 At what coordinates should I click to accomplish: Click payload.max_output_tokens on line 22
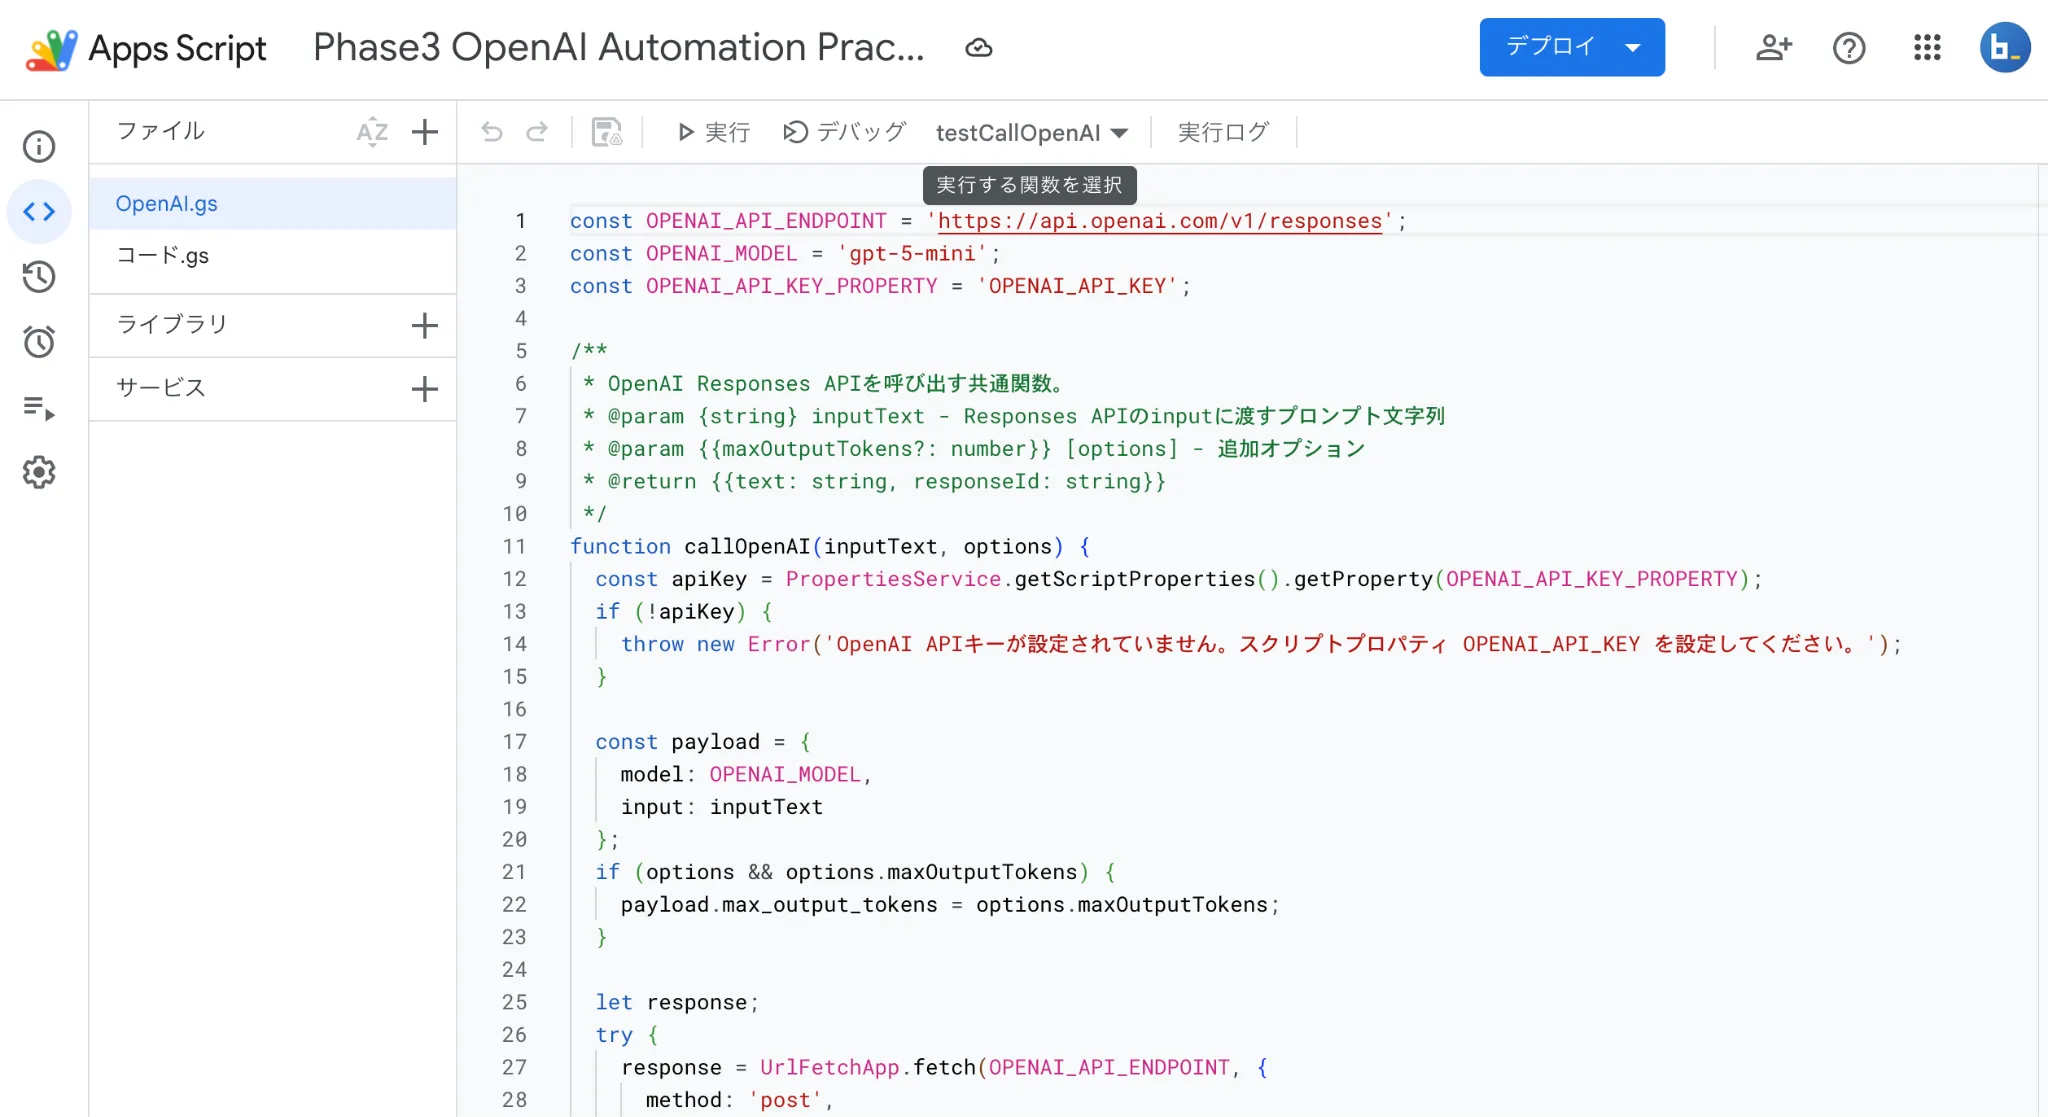779,905
